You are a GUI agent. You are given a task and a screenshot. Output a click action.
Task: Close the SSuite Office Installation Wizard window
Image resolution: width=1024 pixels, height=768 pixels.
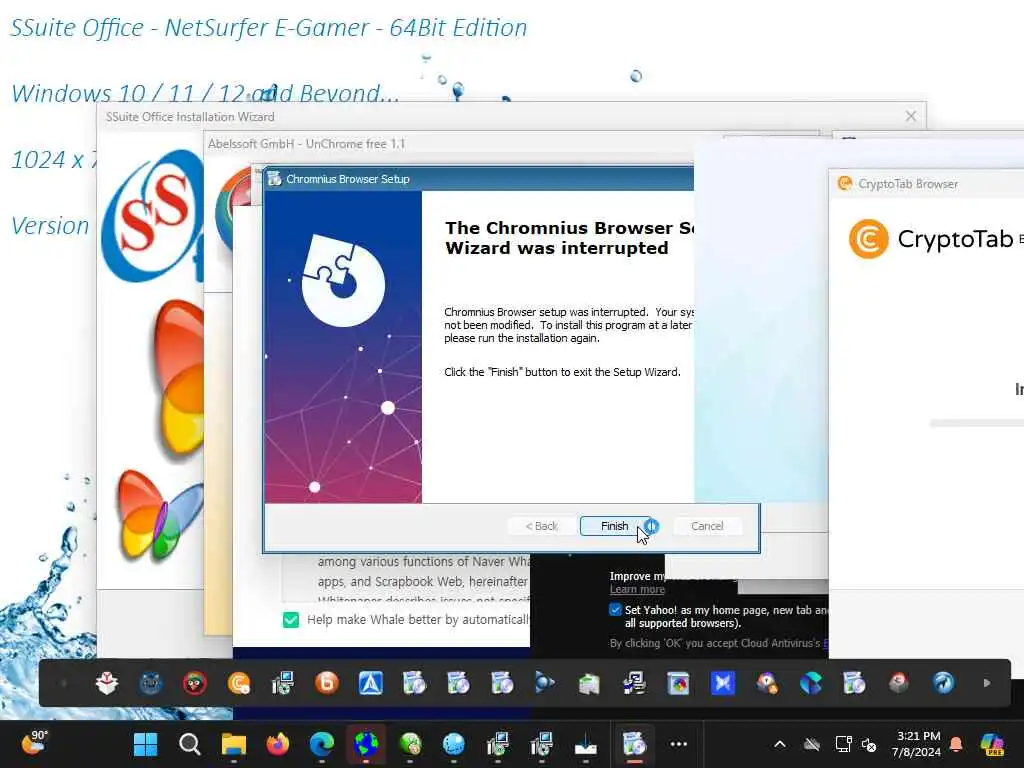click(910, 116)
